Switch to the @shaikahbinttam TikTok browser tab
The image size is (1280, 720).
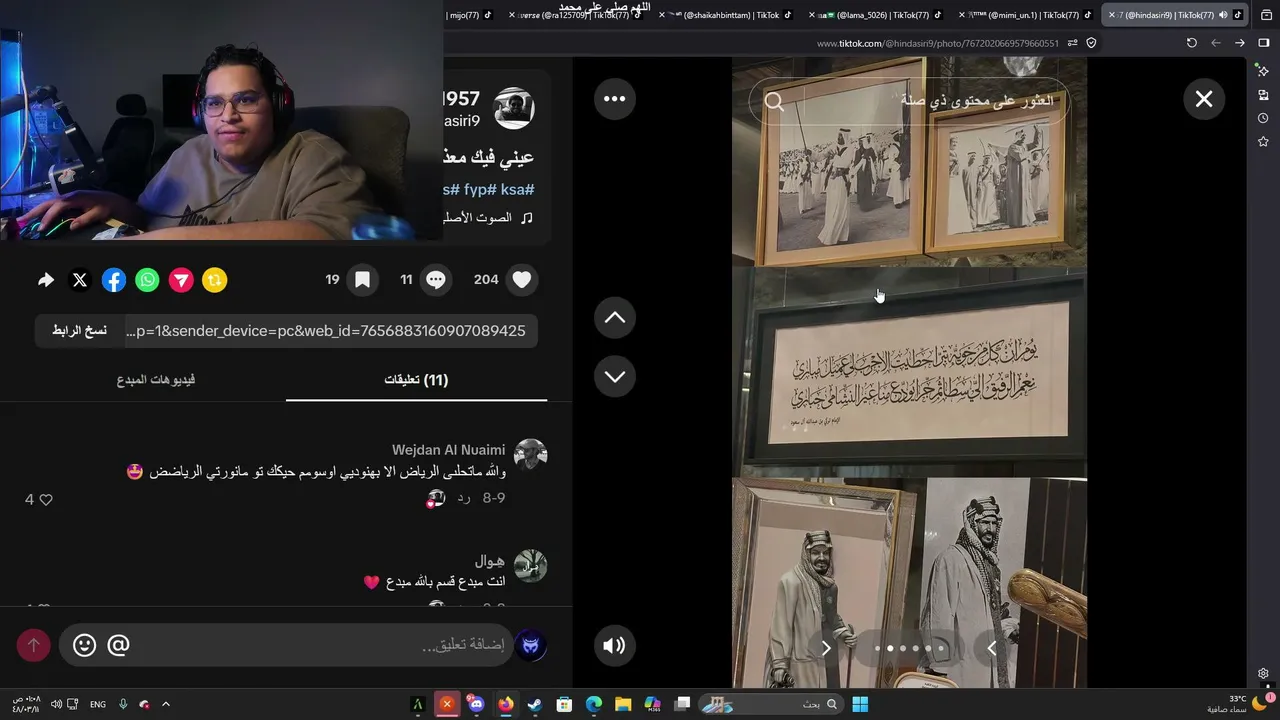725,15
